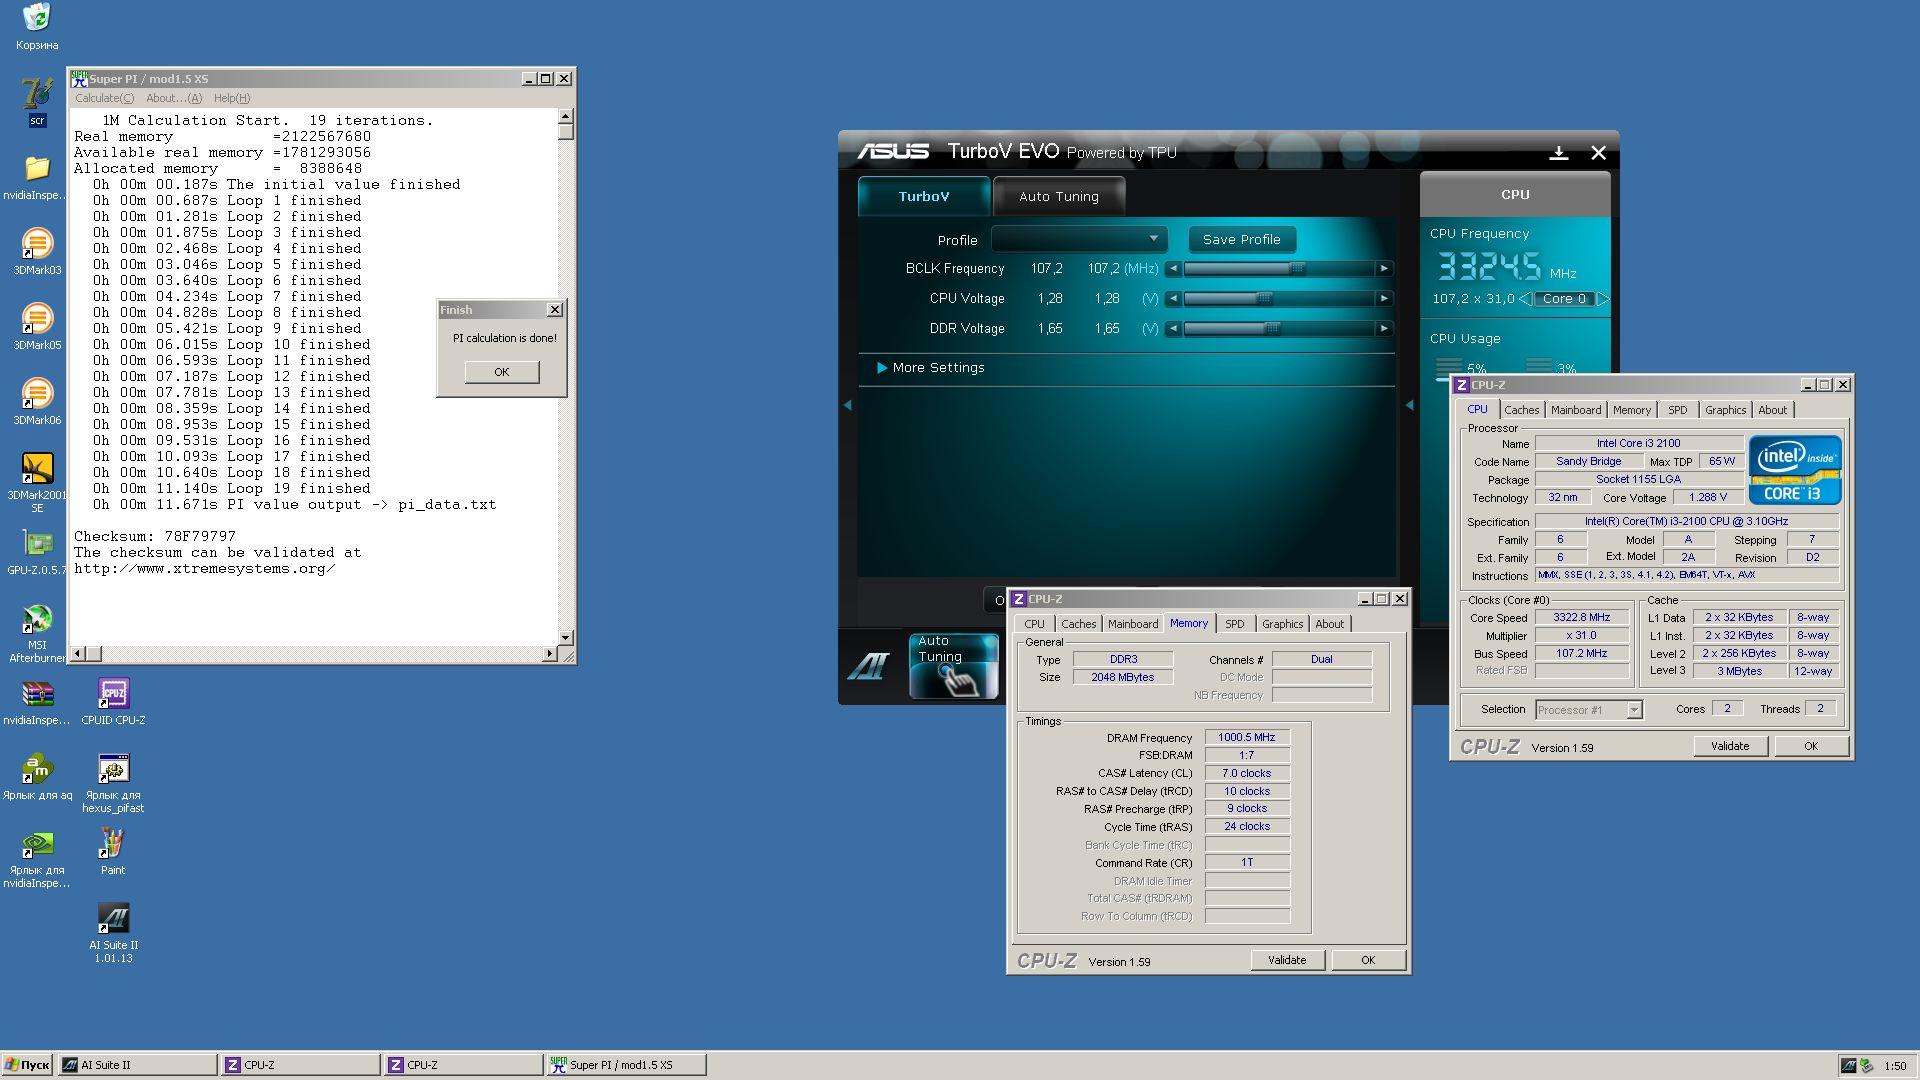Increase DDR Voltage with right arrow
Image resolution: width=1920 pixels, height=1080 pixels.
(1384, 329)
